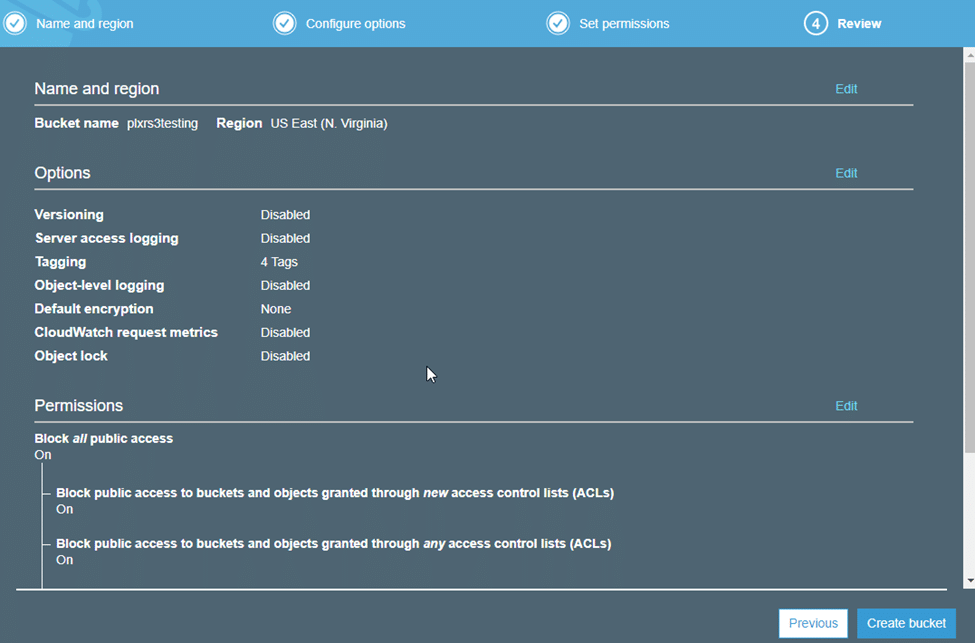Click the Server access logging label
This screenshot has height=643, width=975.
click(x=106, y=238)
